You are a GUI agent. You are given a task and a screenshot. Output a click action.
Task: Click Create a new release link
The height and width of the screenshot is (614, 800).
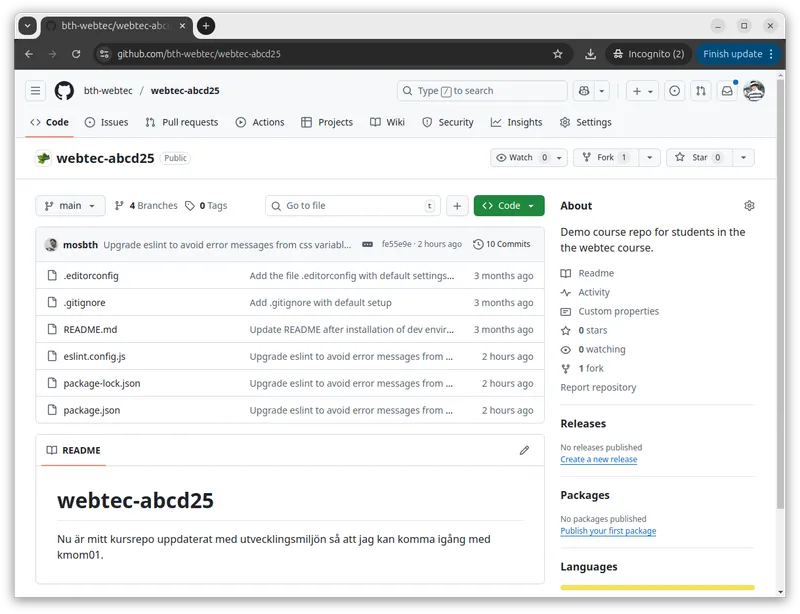[x=598, y=460]
